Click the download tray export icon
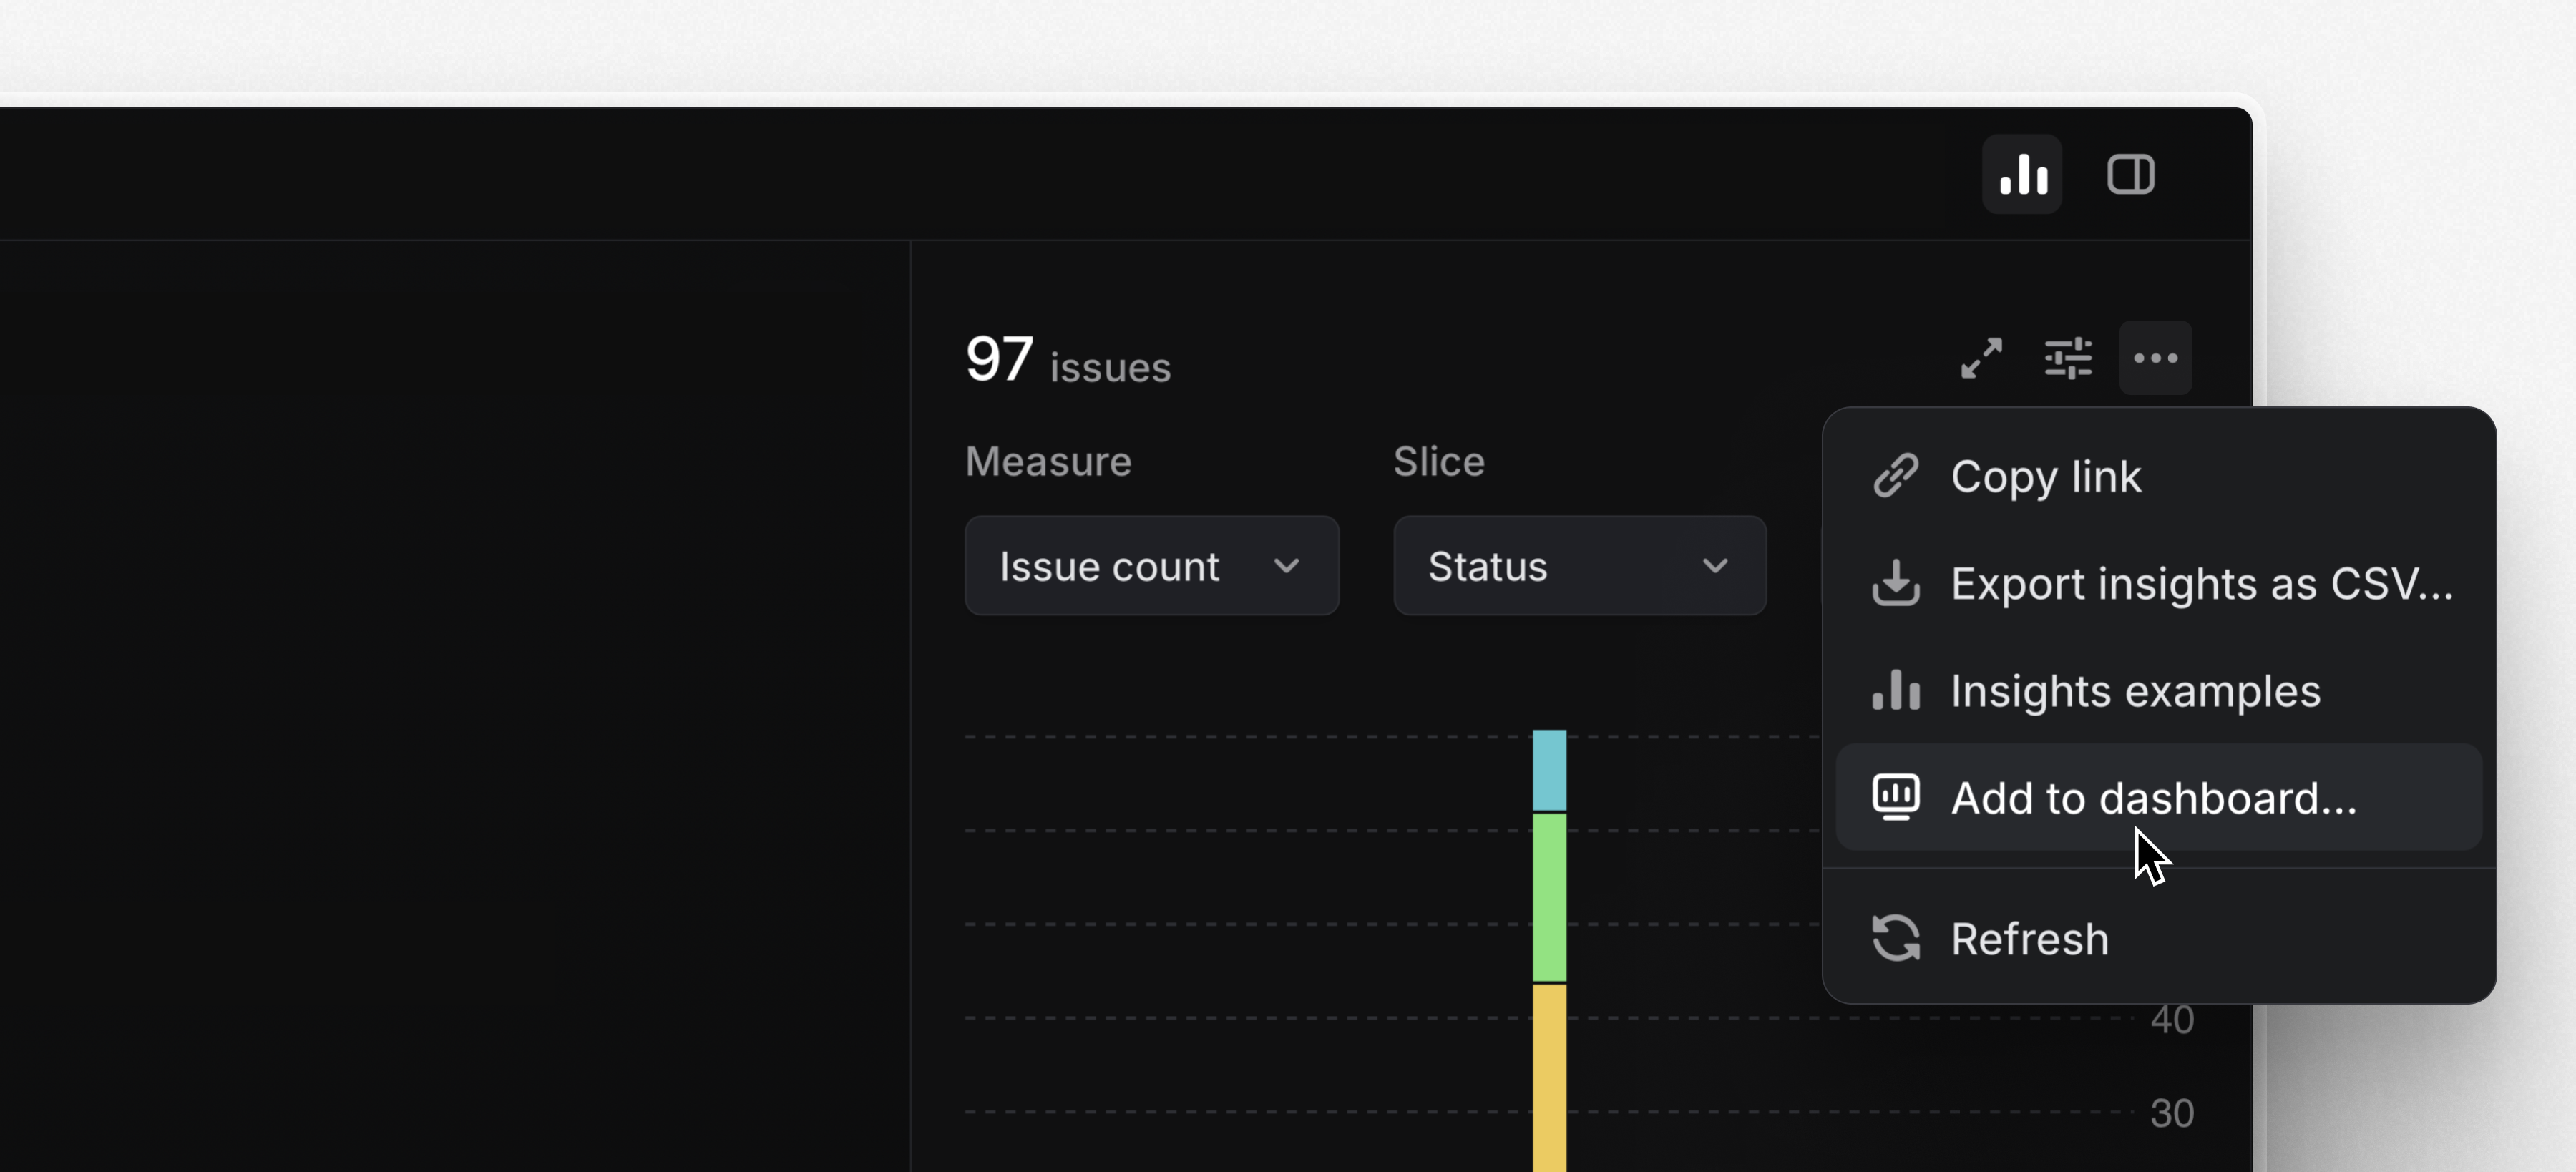The width and height of the screenshot is (2576, 1172). click(1895, 583)
